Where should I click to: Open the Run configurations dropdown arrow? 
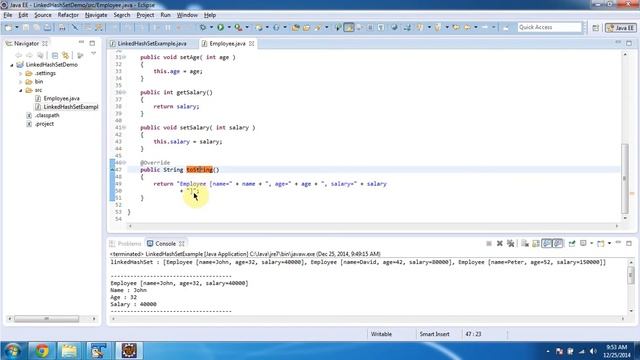(x=229, y=27)
